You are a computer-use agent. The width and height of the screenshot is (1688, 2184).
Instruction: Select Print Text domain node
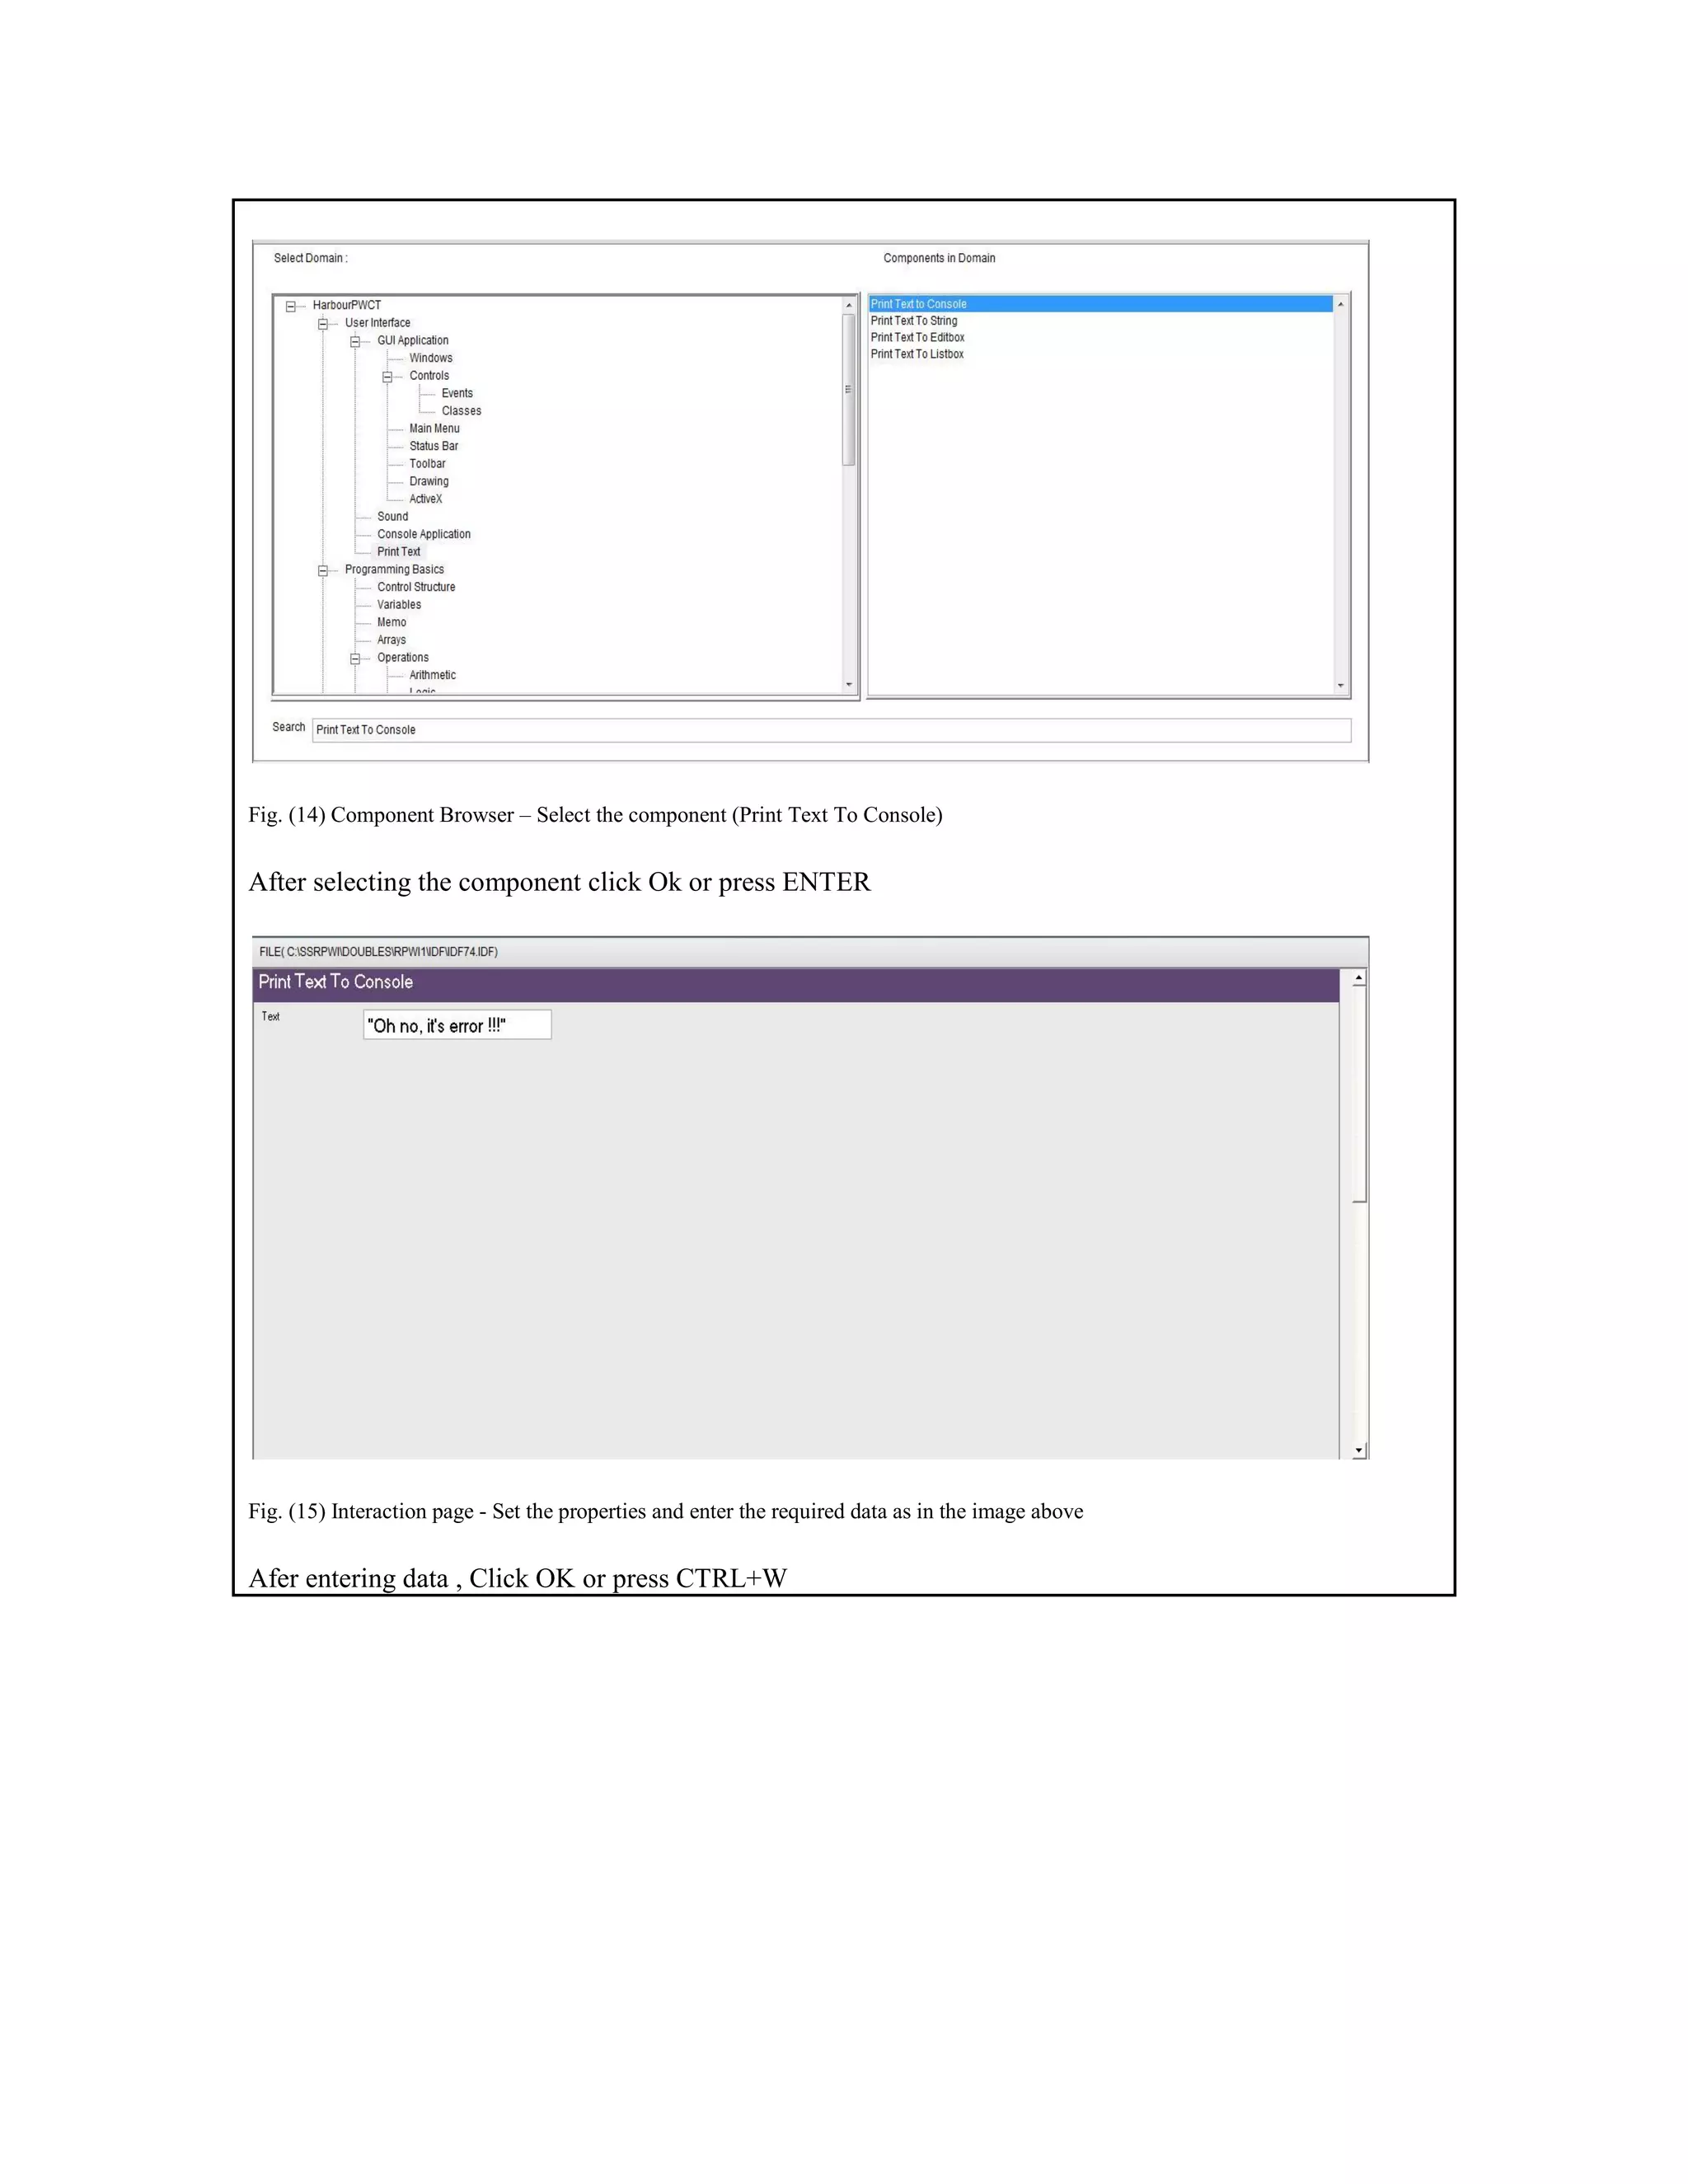(x=398, y=552)
